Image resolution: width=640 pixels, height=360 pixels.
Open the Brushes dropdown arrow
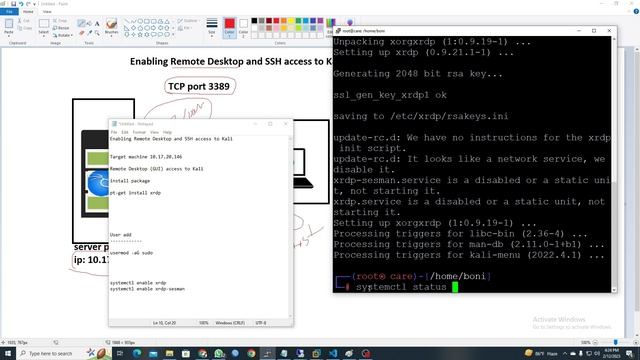[x=111, y=35]
